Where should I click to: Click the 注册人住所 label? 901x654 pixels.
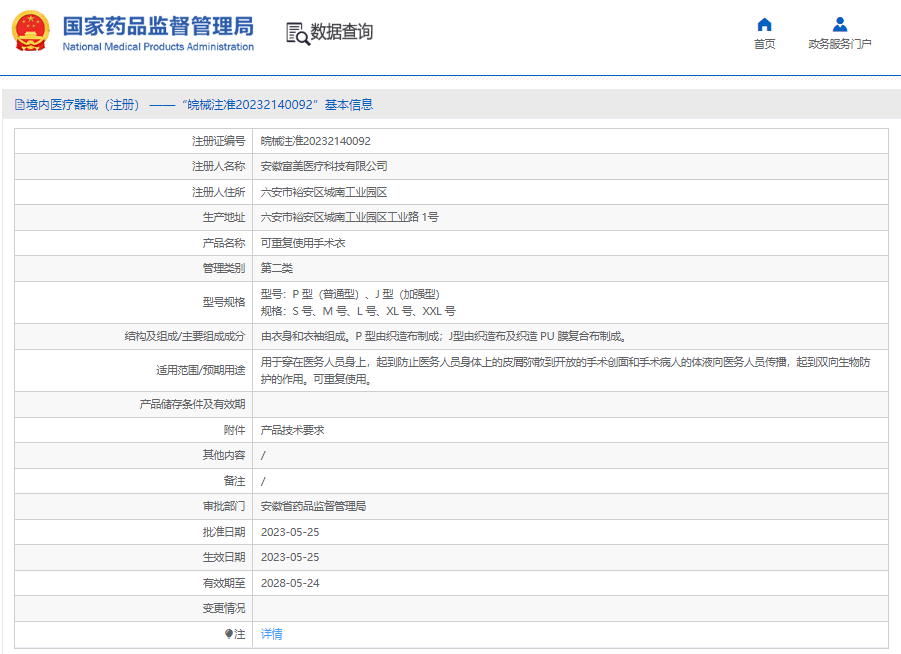(x=218, y=192)
